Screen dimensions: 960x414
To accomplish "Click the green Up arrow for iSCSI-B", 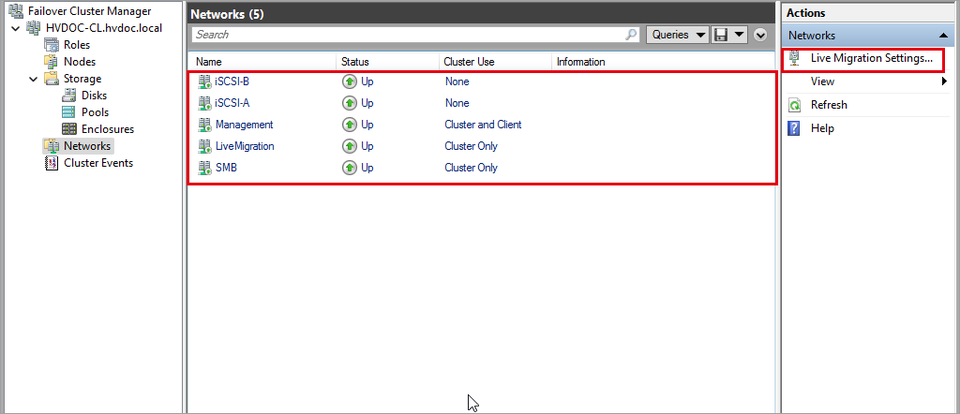I will coord(350,81).
